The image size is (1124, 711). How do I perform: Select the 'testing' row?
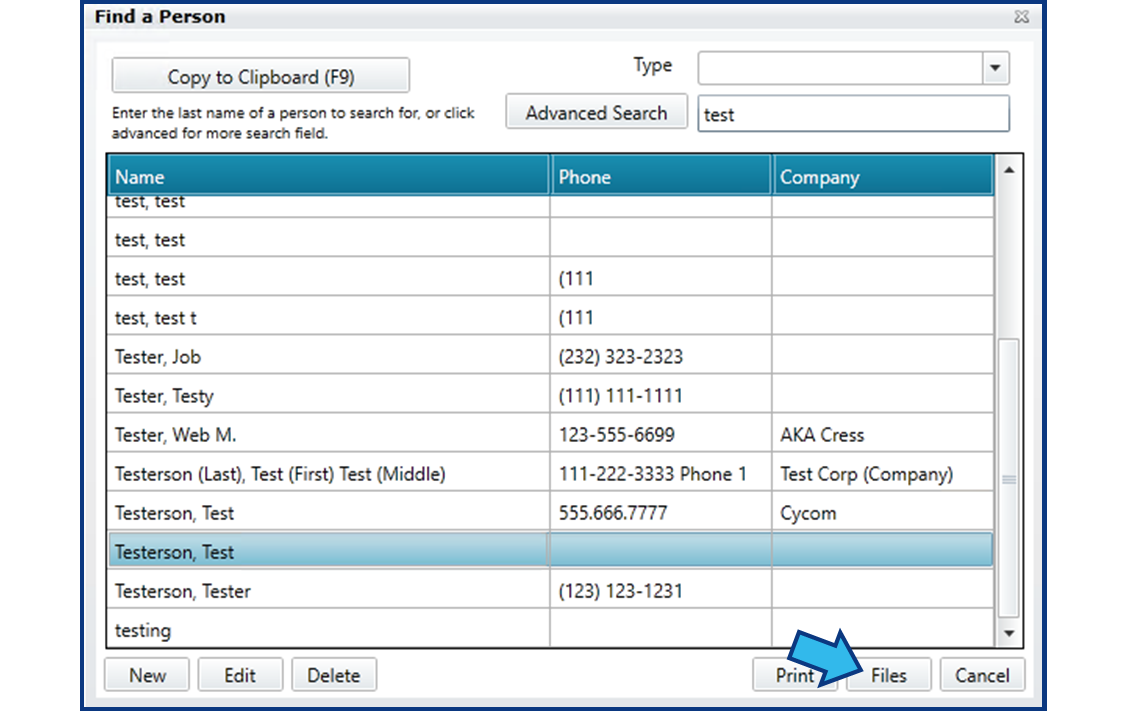[x=551, y=629]
